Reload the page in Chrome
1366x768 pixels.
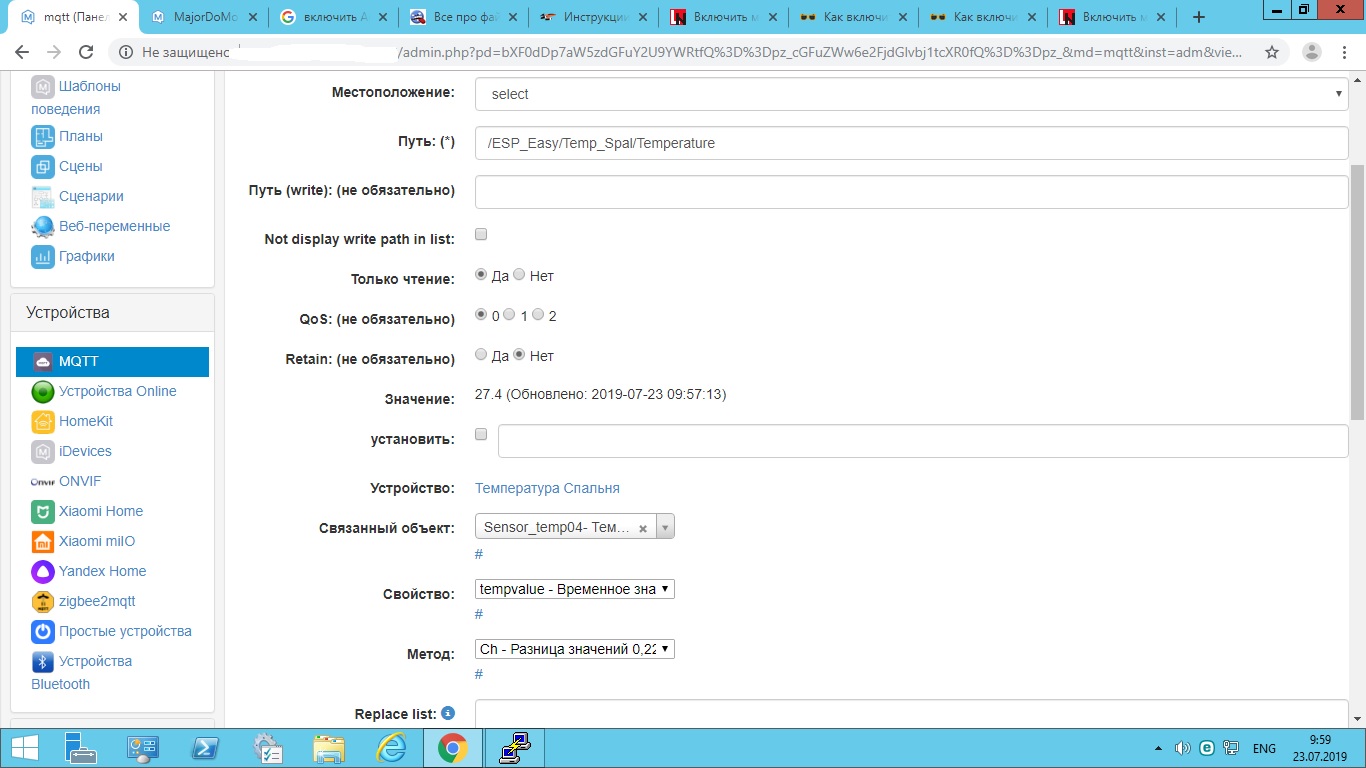pos(85,52)
